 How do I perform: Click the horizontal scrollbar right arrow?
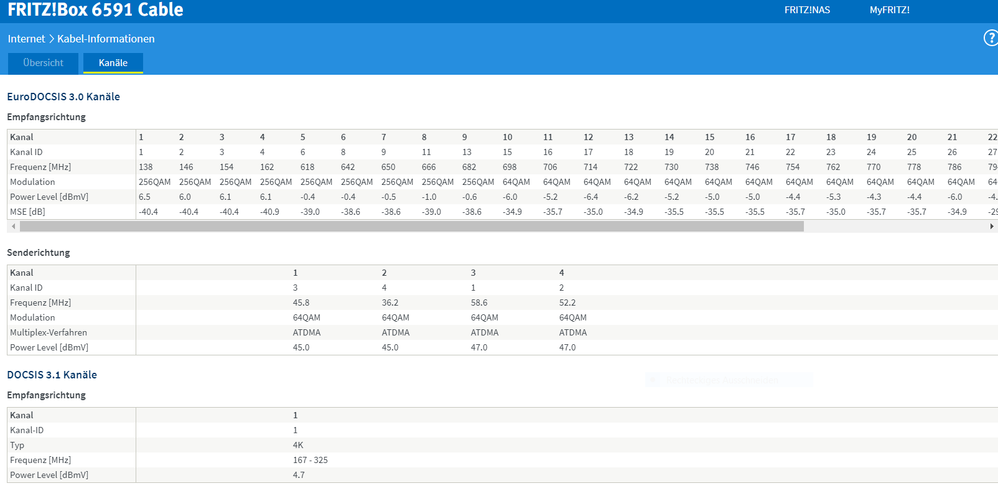(x=992, y=226)
